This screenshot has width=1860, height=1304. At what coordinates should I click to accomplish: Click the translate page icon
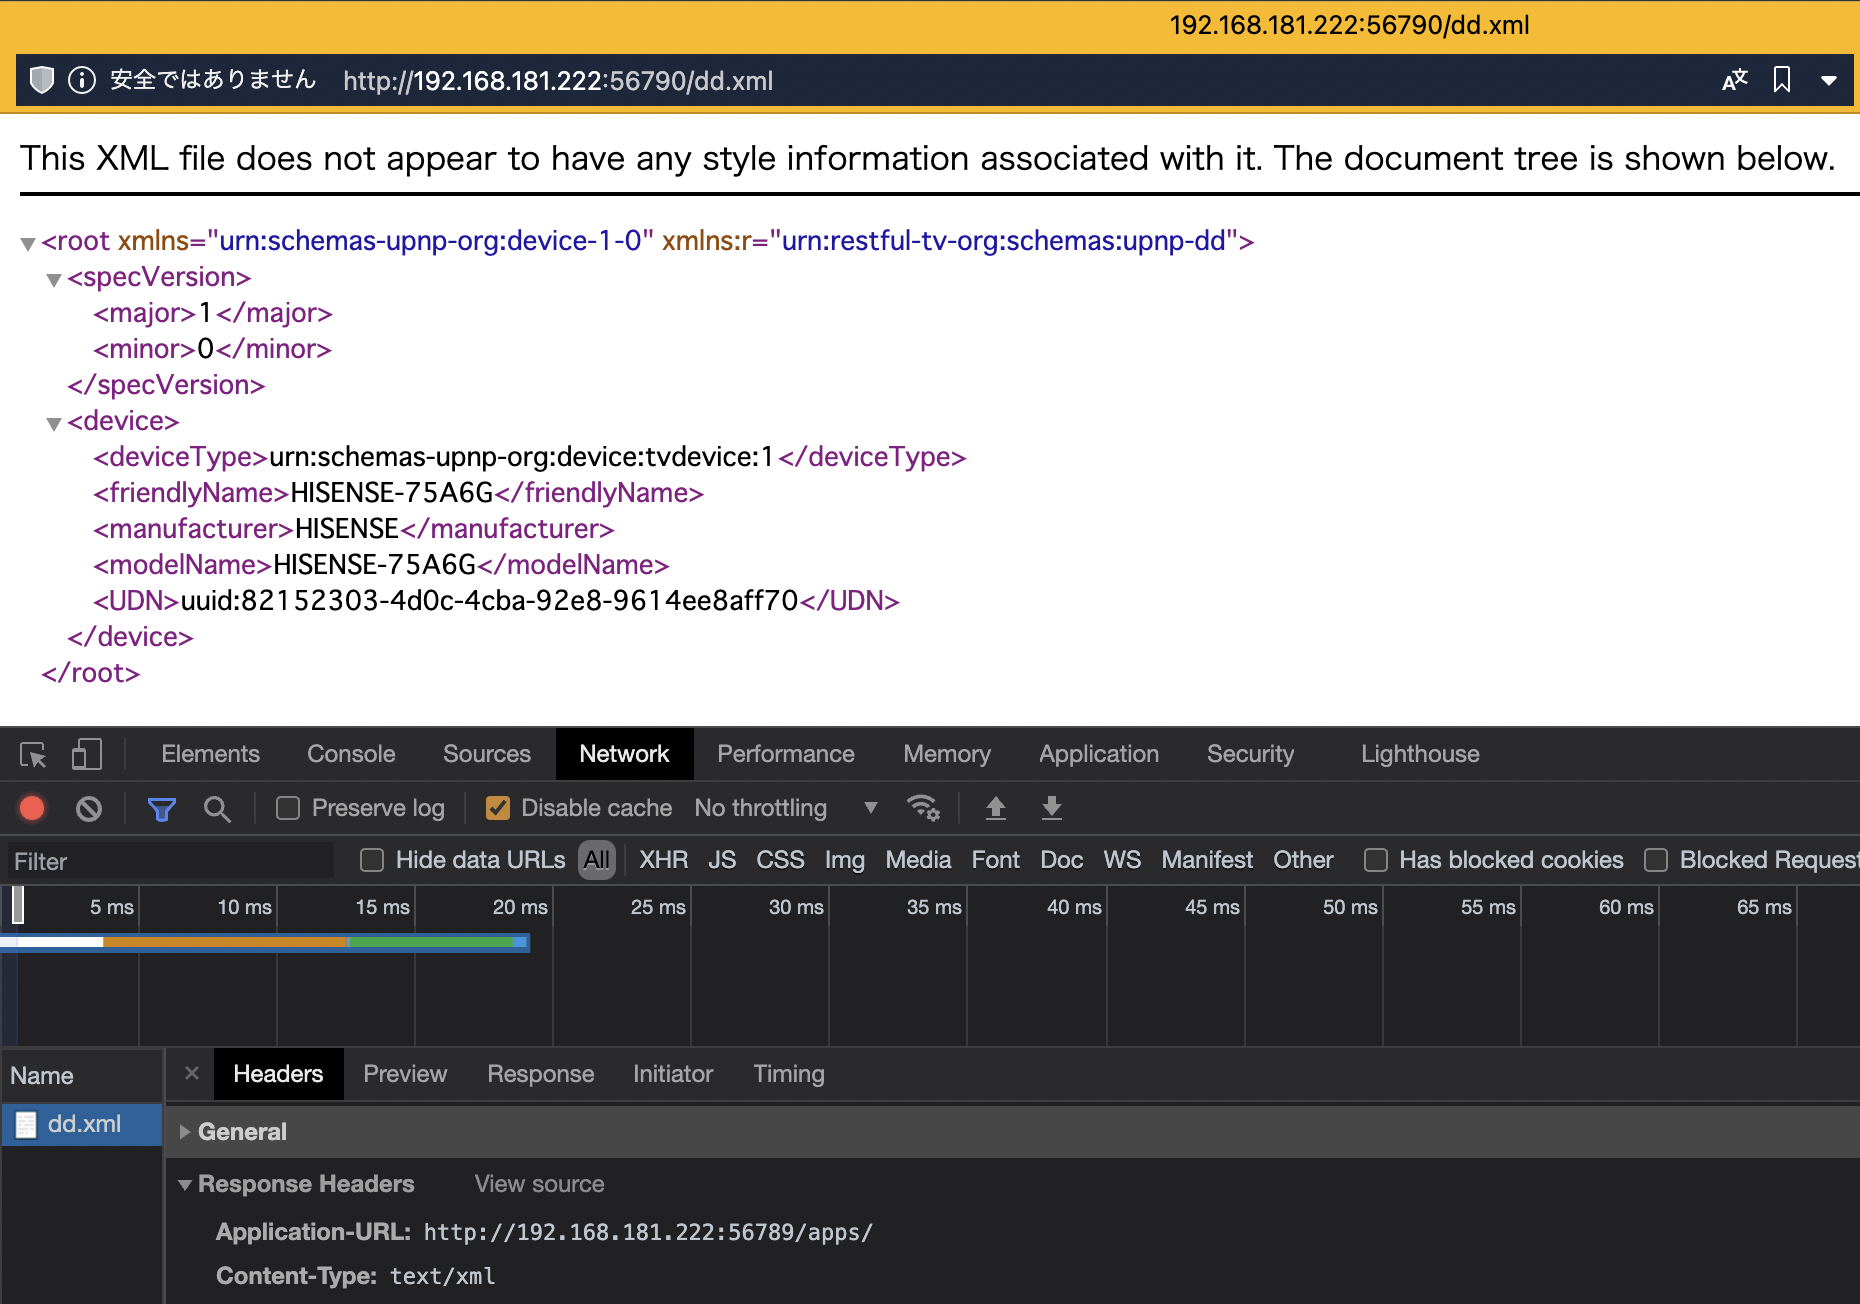click(x=1735, y=80)
